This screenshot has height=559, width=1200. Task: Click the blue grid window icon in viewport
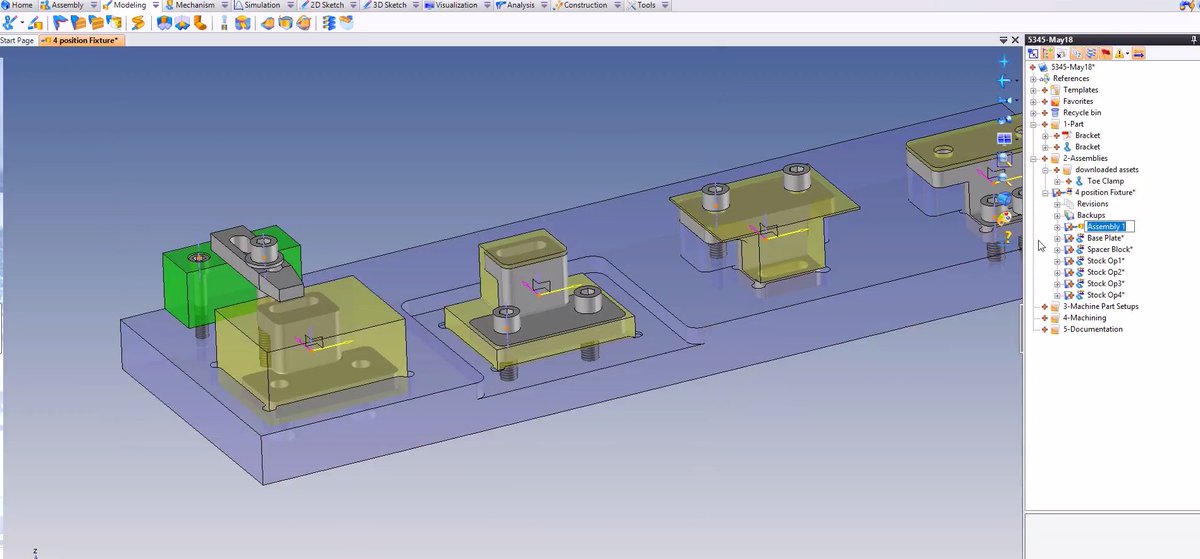click(1004, 139)
